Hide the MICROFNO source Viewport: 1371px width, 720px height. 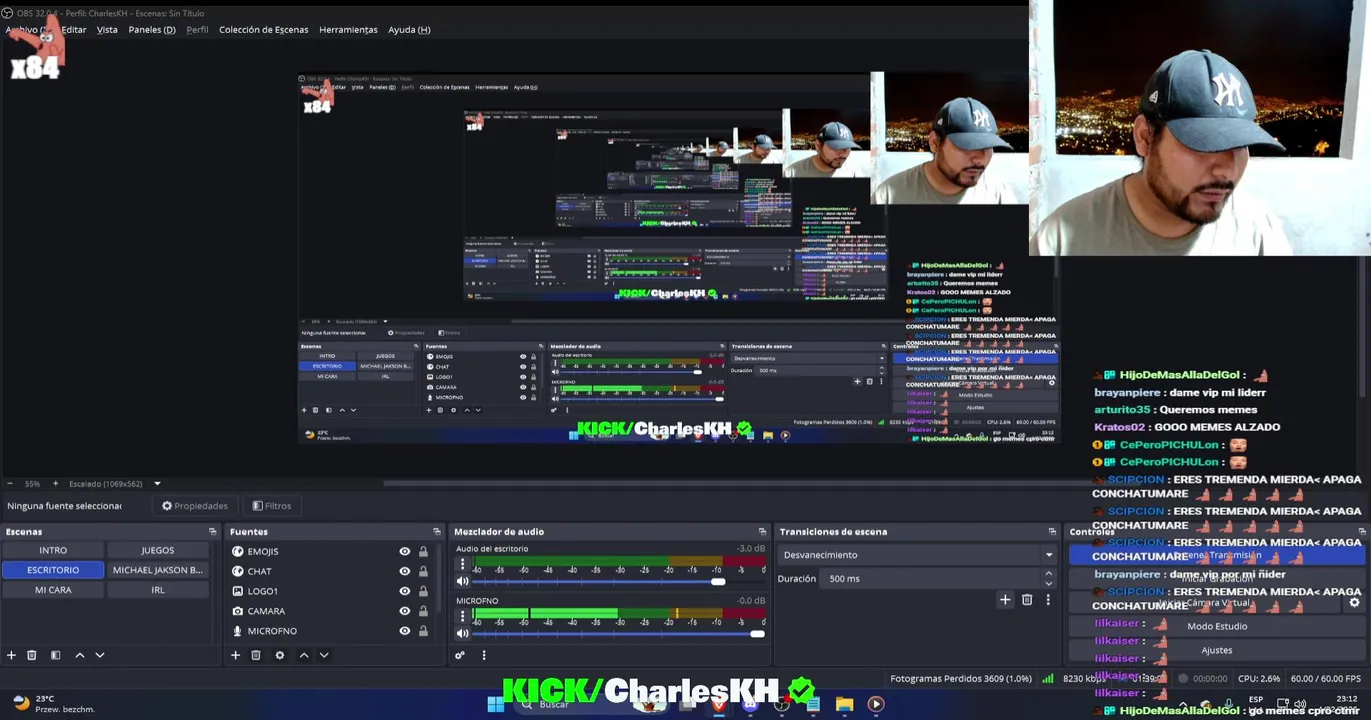tap(405, 631)
